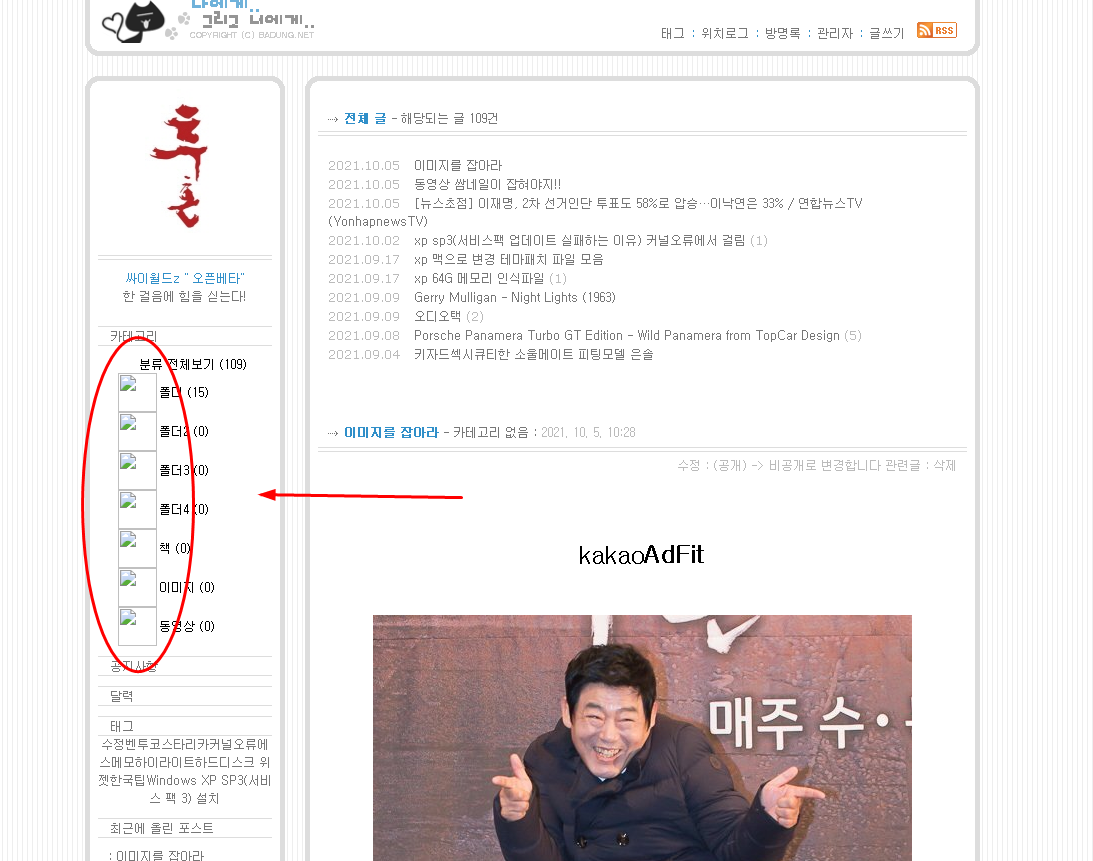The image size is (1093, 861).
Task: Click the blue 이미지를 잡아라 post title
Action: 391,432
